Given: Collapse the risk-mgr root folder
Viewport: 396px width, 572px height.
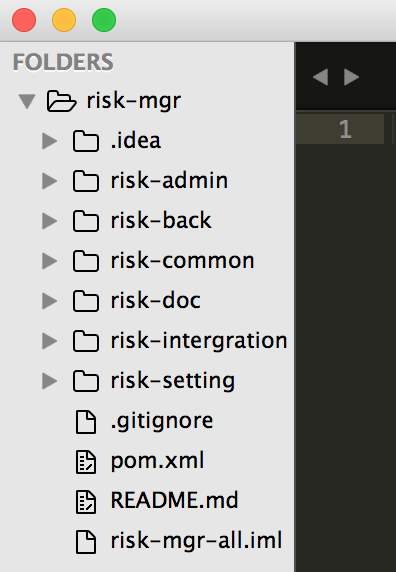Looking at the screenshot, I should 27,101.
